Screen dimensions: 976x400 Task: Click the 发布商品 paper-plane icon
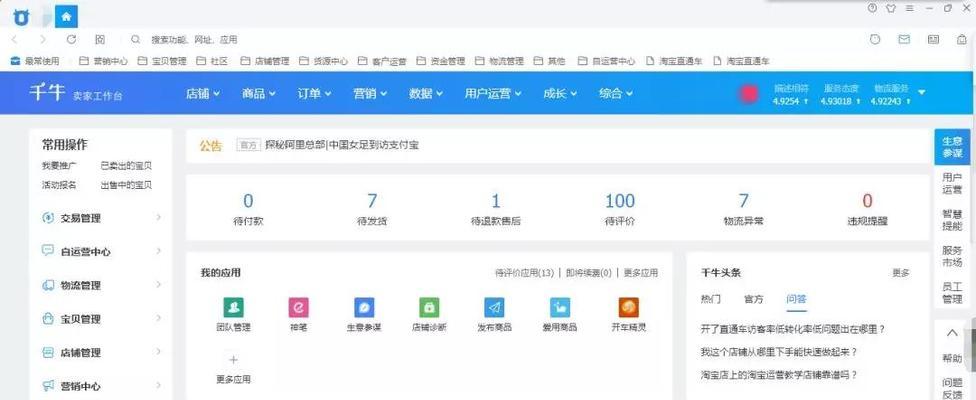[x=494, y=307]
